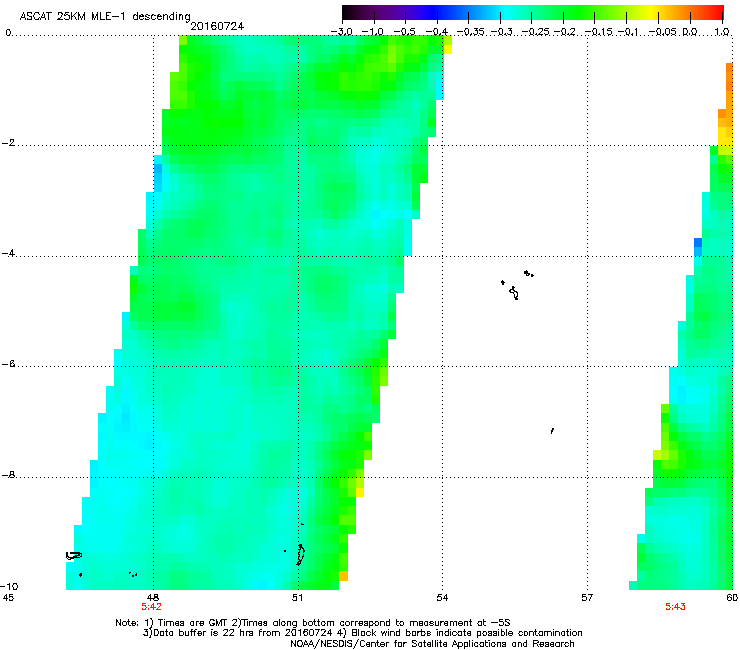
Task: Click the red time stamp '5:43'
Action: 675,607
